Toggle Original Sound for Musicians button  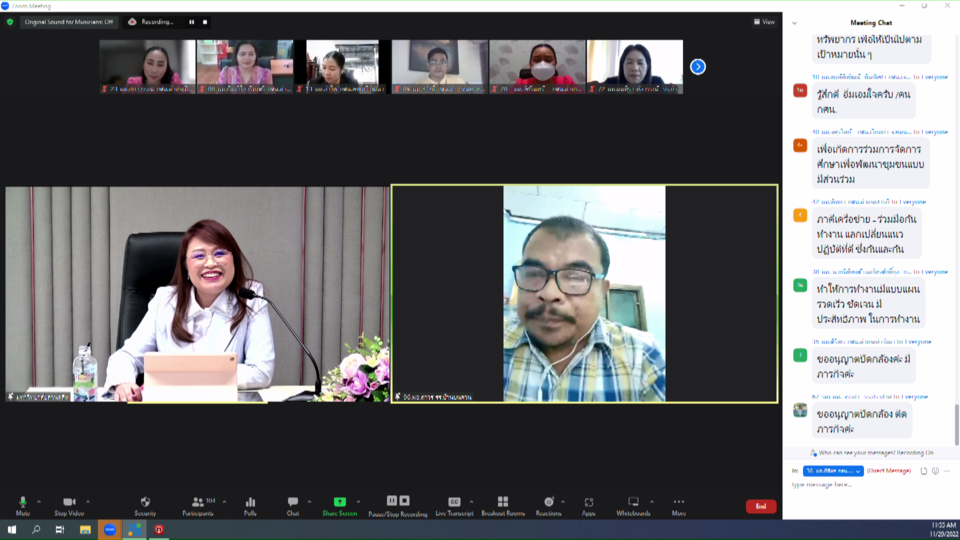click(69, 22)
